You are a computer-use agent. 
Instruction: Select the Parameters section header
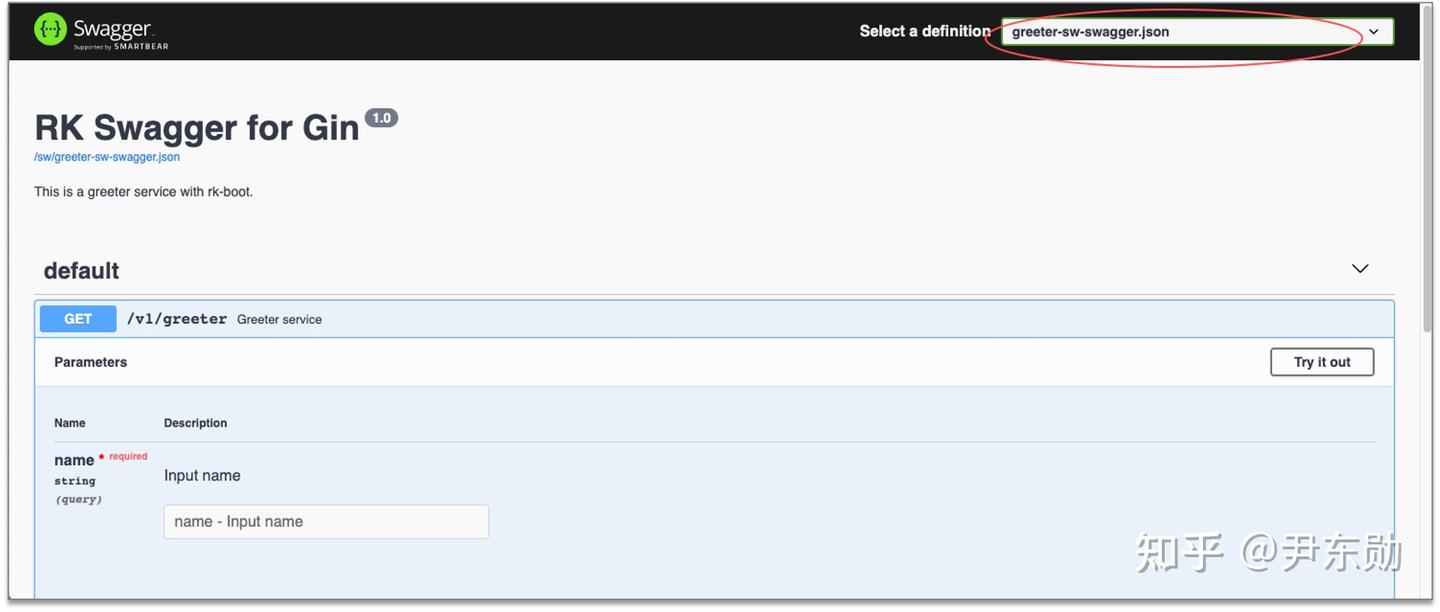[91, 362]
